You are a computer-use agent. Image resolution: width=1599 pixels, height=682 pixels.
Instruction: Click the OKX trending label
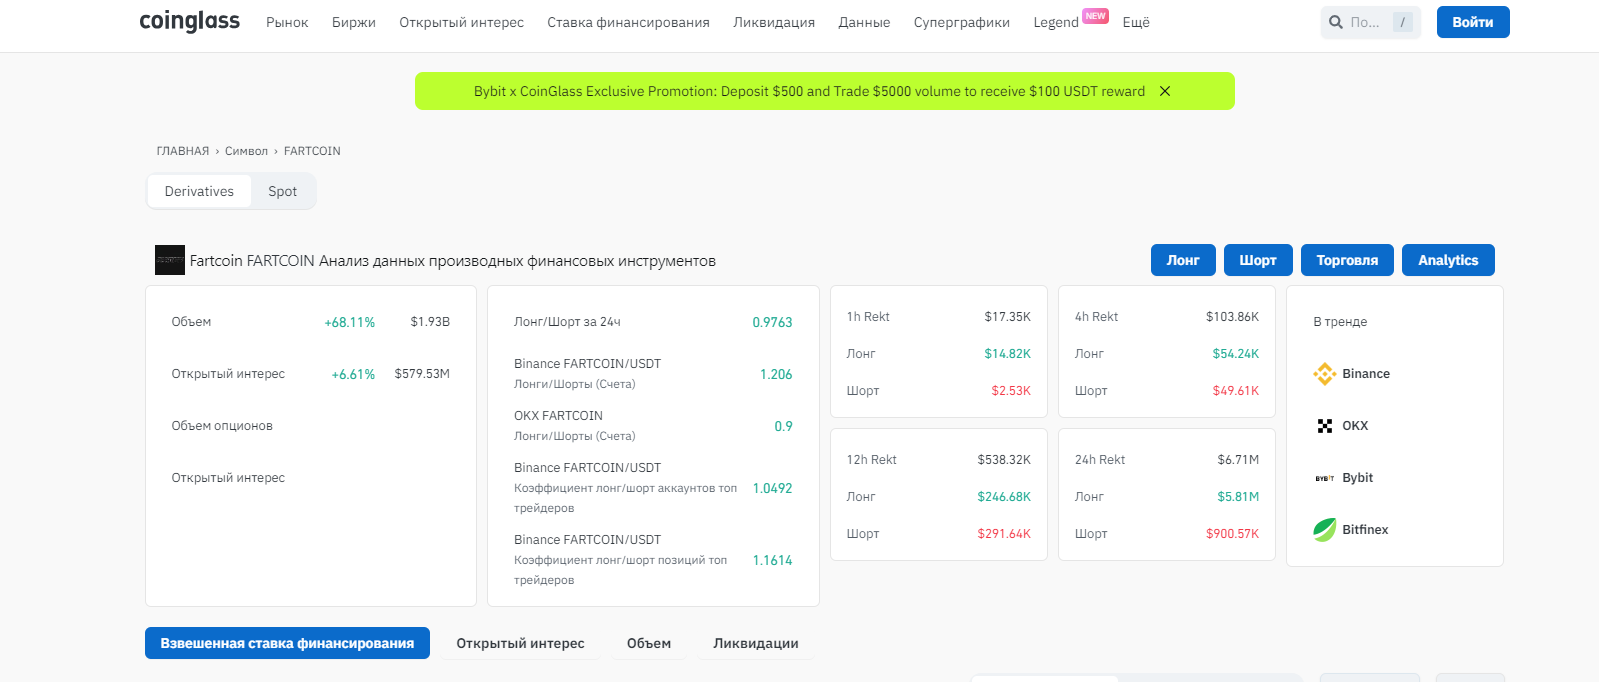click(1355, 426)
